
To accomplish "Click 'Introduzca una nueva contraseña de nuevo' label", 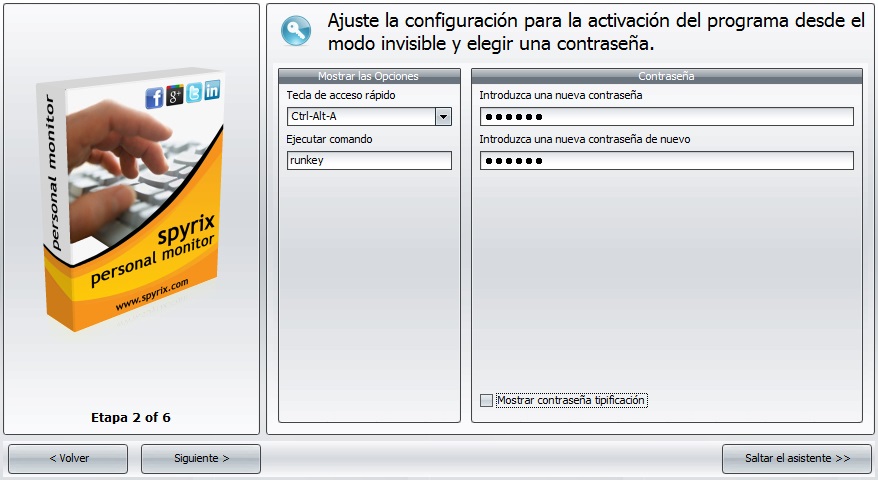I will tap(585, 139).
